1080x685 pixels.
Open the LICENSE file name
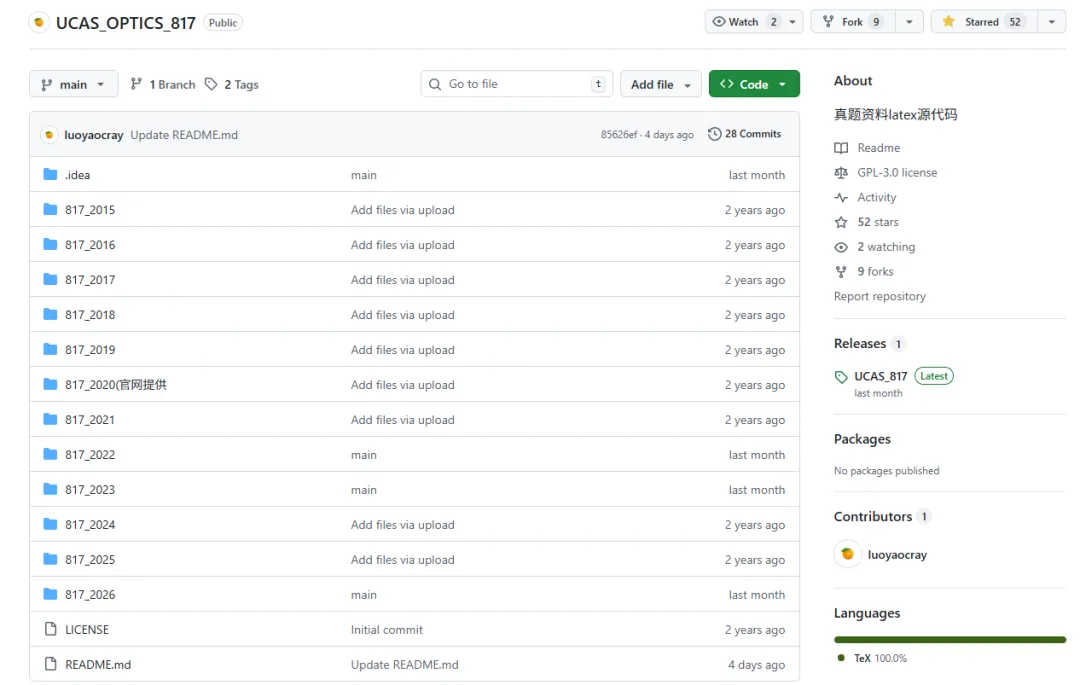point(87,629)
